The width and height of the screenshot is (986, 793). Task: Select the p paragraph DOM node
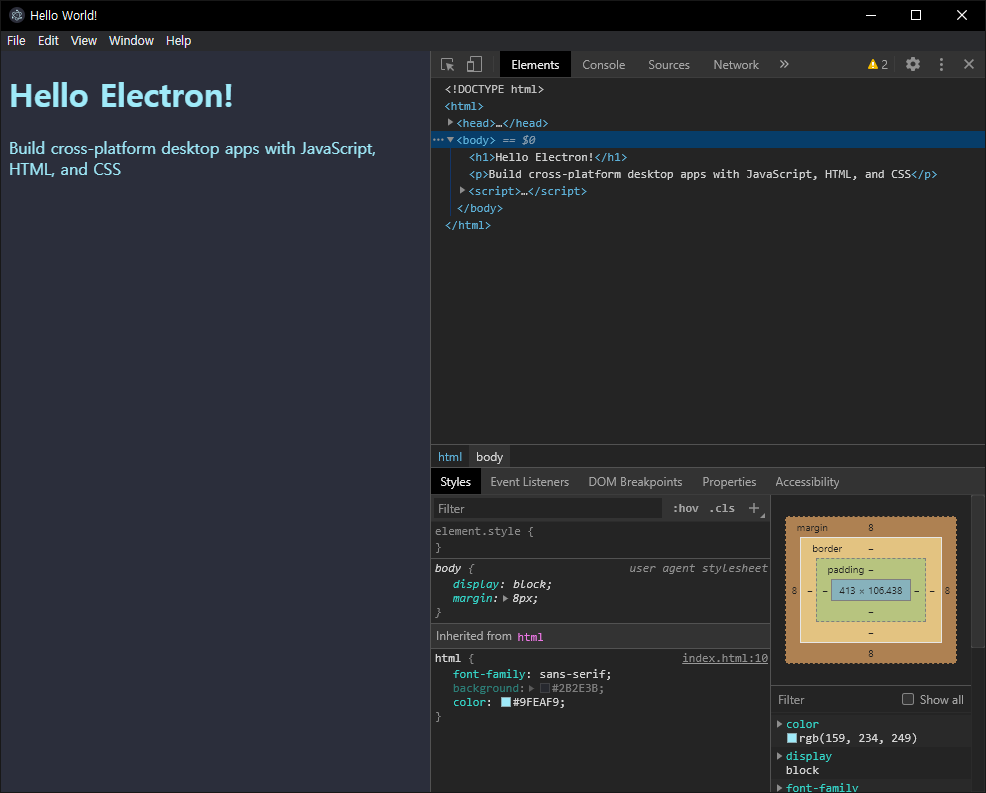702,174
